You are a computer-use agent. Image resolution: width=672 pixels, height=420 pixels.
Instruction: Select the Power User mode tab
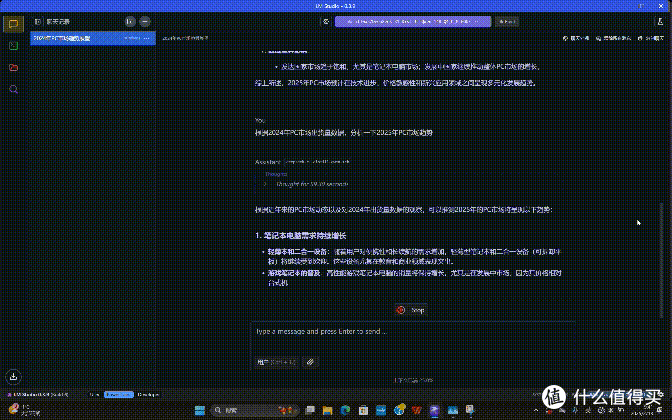119,394
